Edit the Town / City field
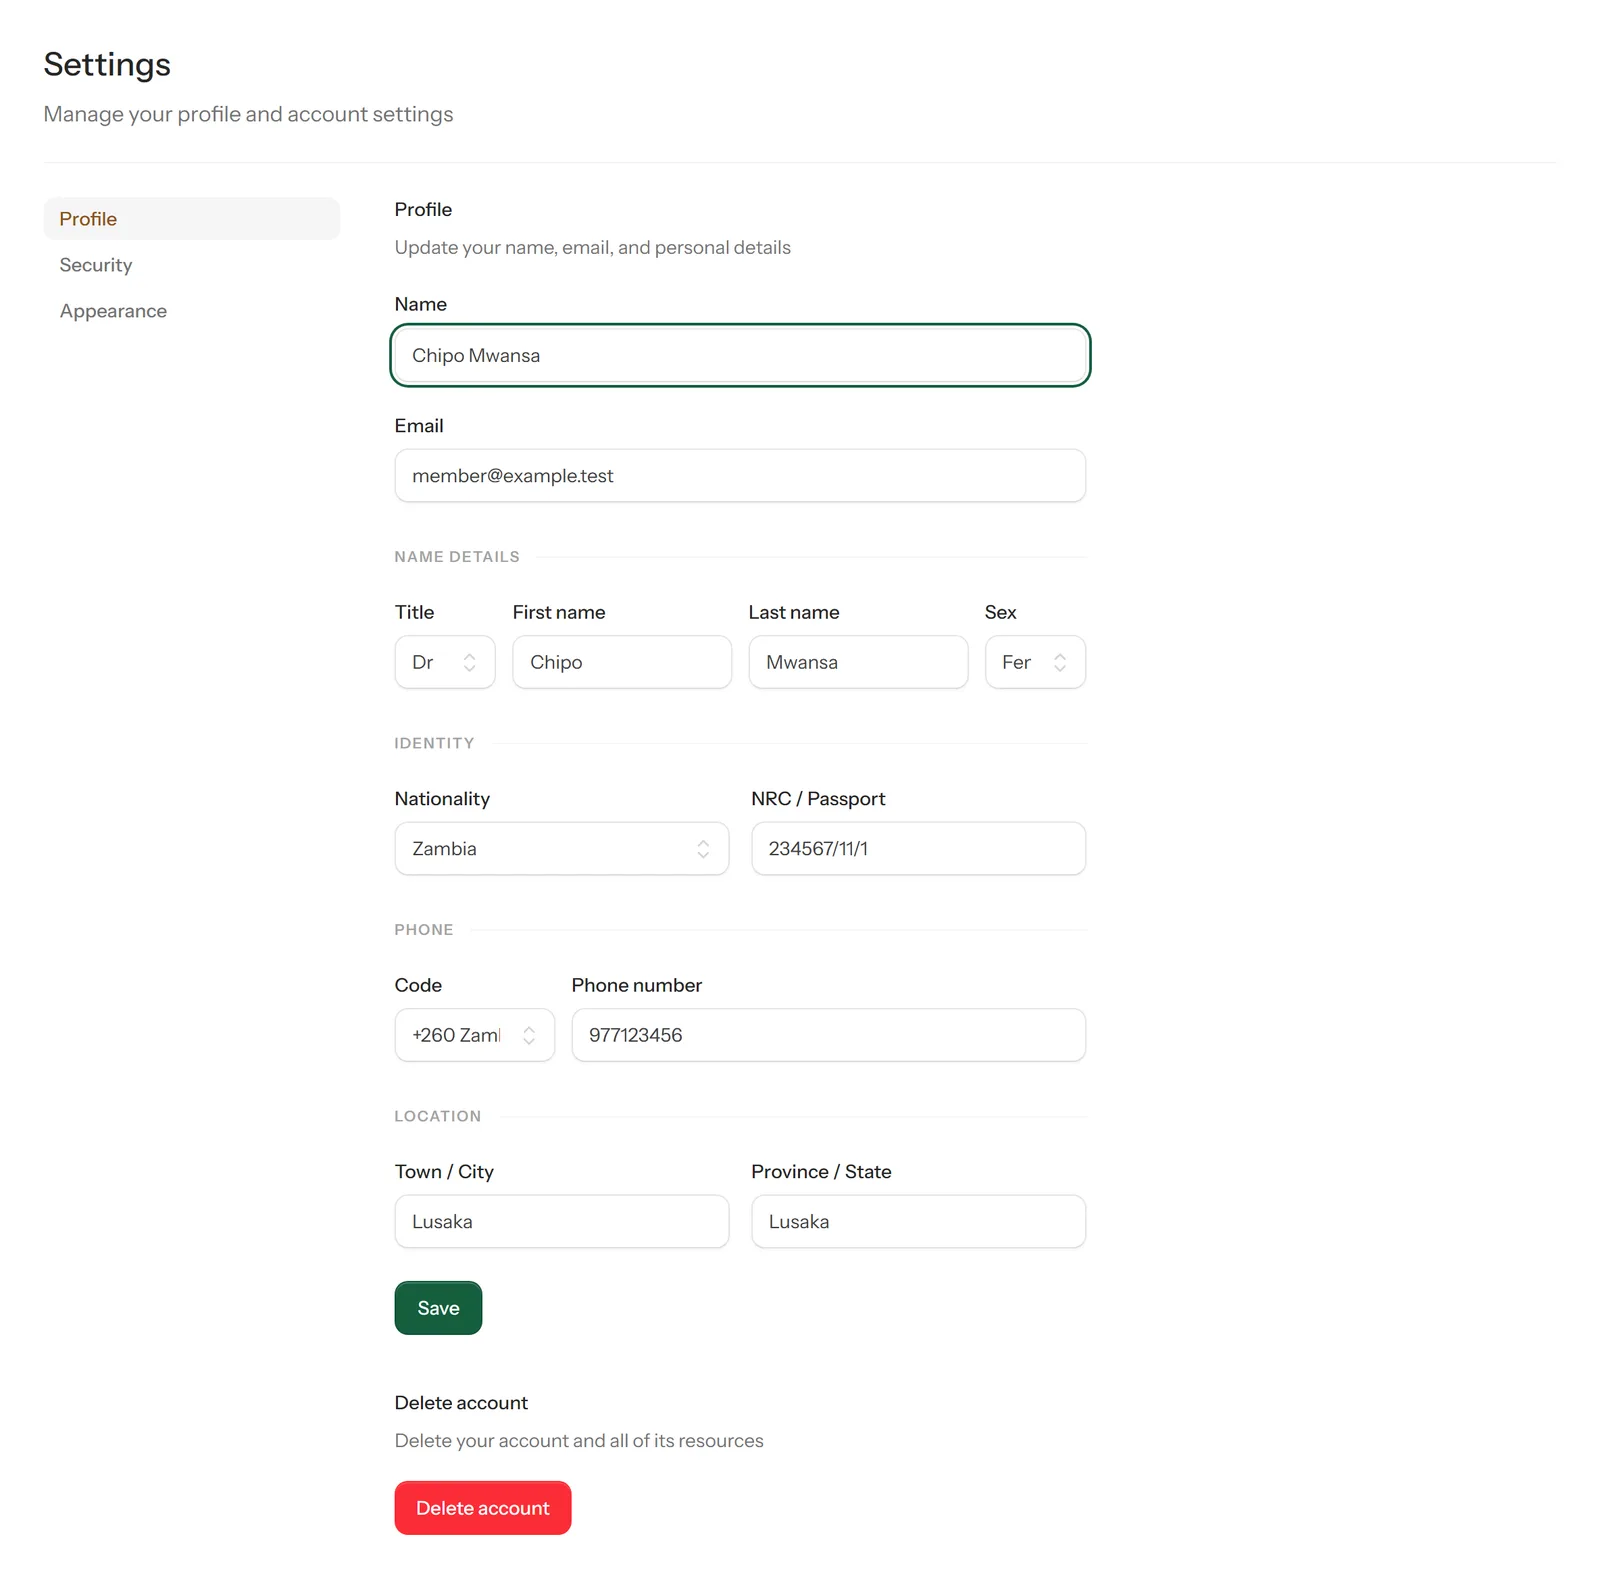1600x1578 pixels. coord(562,1221)
